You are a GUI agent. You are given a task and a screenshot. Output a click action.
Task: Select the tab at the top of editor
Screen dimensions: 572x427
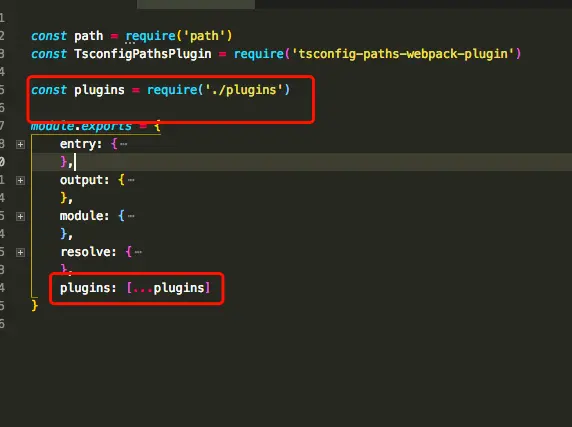pos(196,4)
